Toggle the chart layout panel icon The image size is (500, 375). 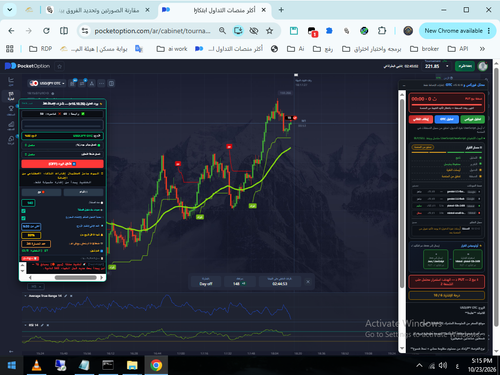[111, 83]
